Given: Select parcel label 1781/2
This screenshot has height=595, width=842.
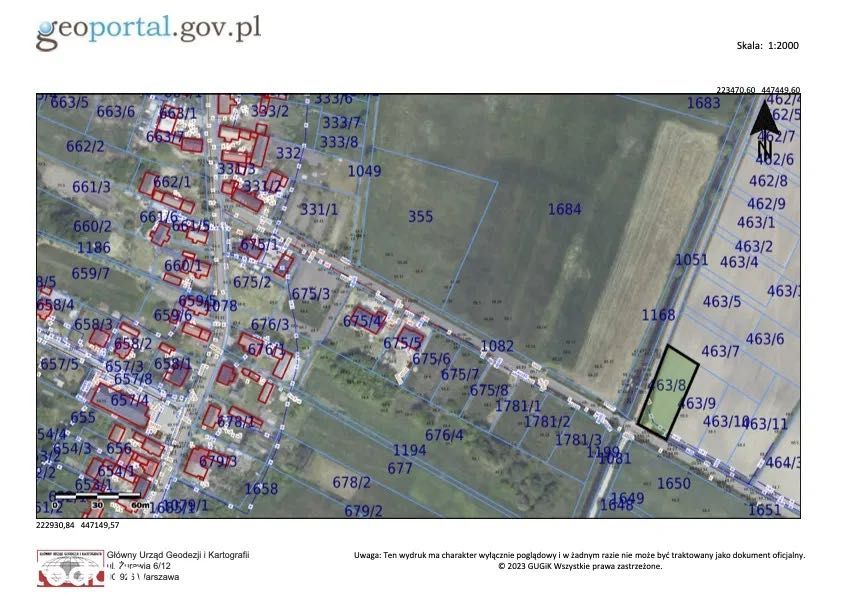Looking at the screenshot, I should pyautogui.click(x=547, y=422).
